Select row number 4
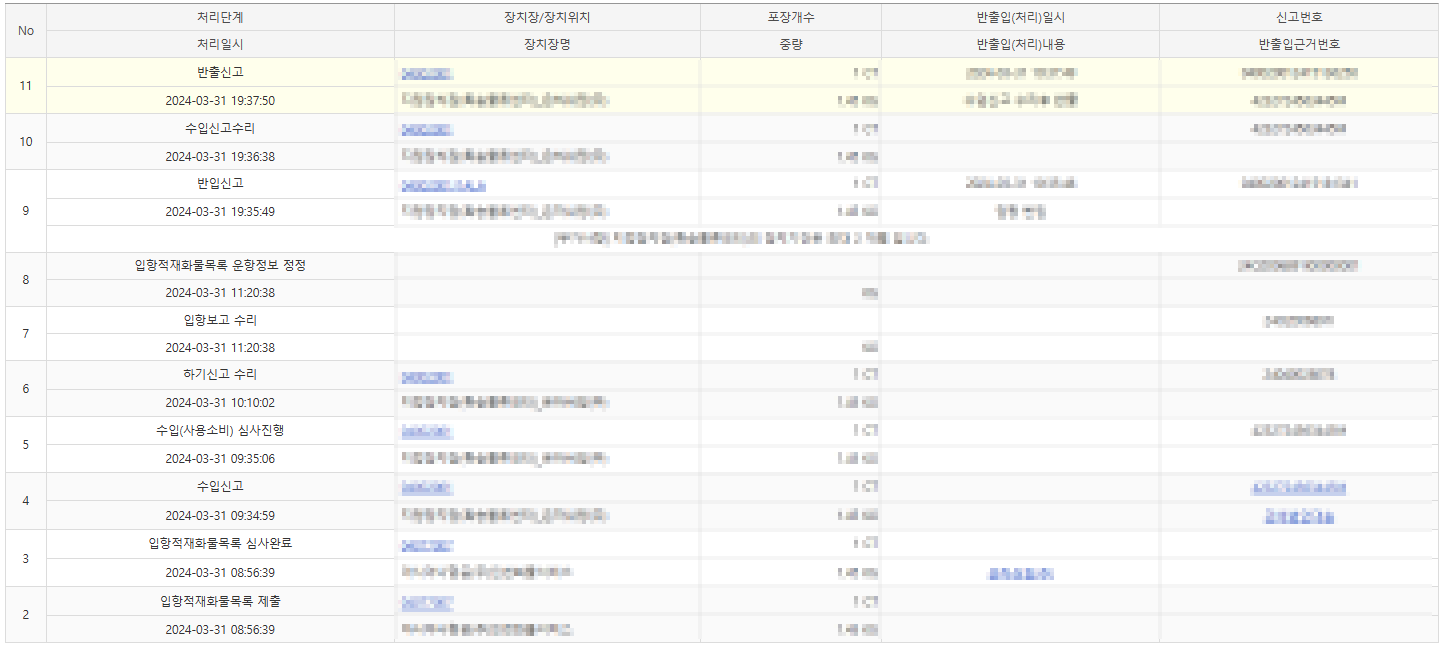 coord(26,501)
